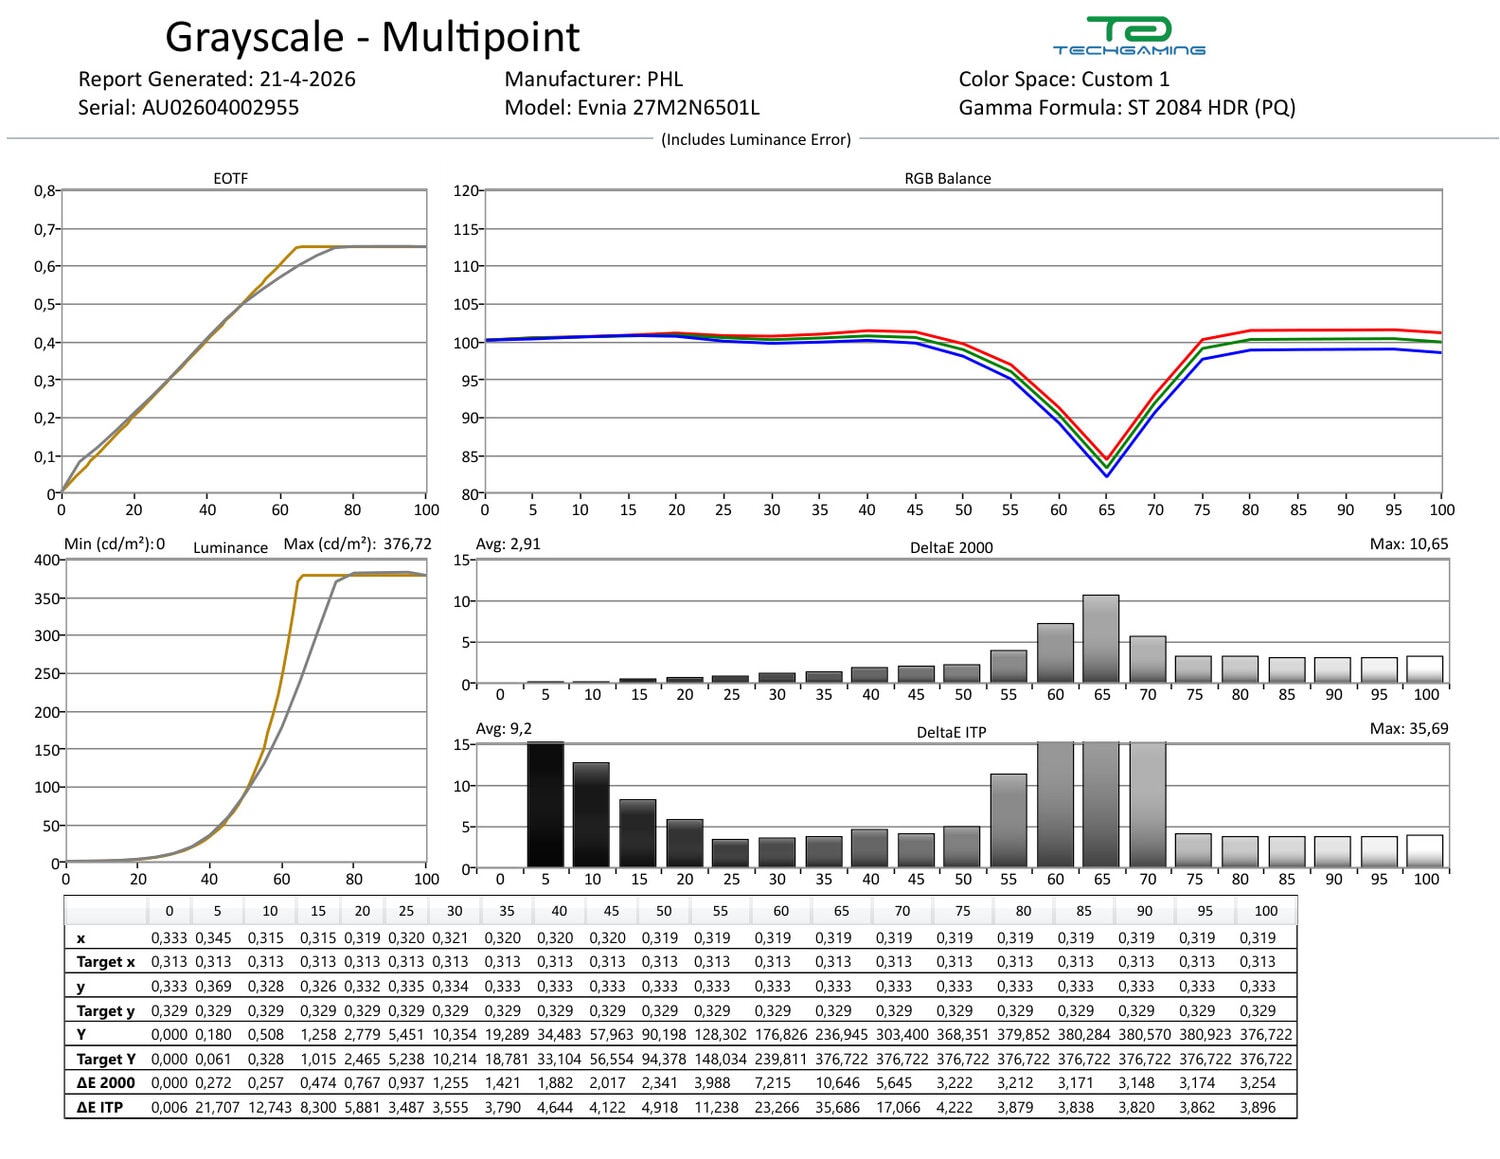Click the Target Y row label

click(x=105, y=1059)
